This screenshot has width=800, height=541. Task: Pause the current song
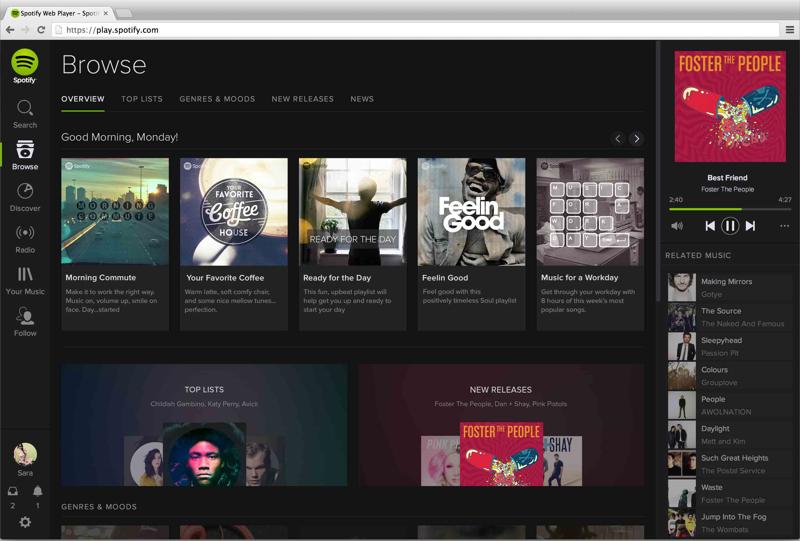point(730,226)
